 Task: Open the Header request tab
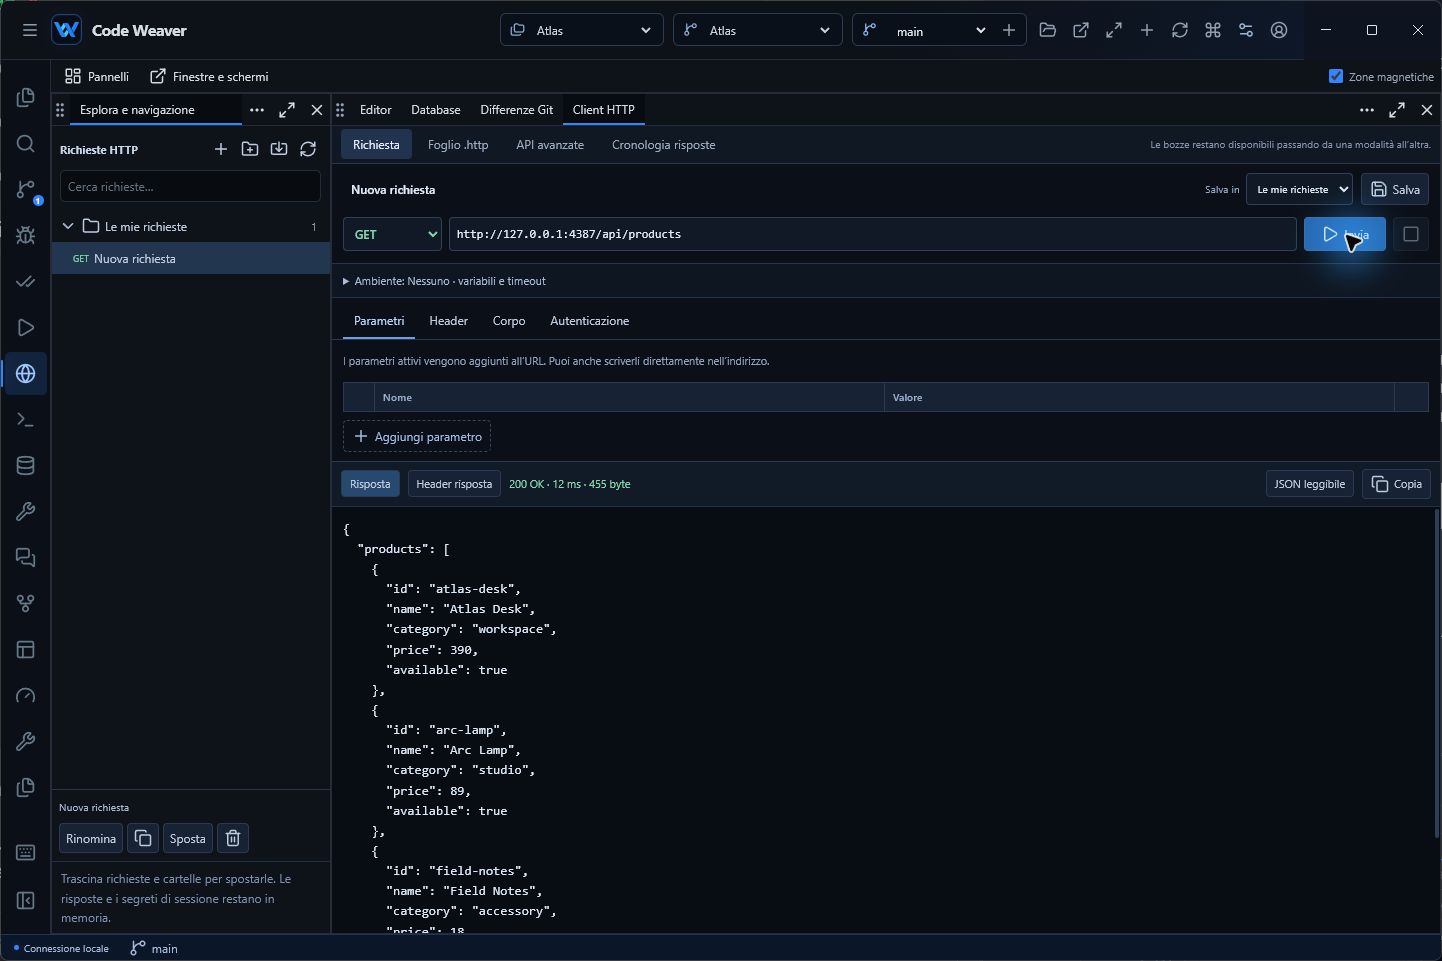448,321
